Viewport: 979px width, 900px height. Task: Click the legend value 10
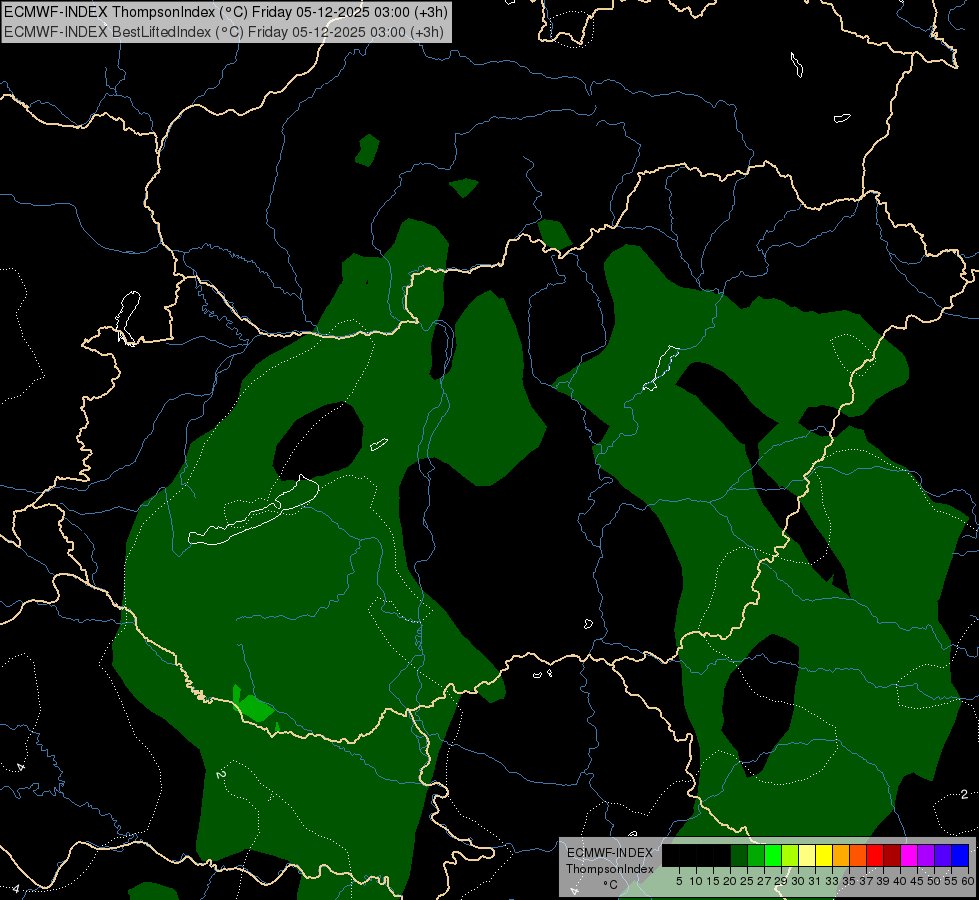pos(696,881)
